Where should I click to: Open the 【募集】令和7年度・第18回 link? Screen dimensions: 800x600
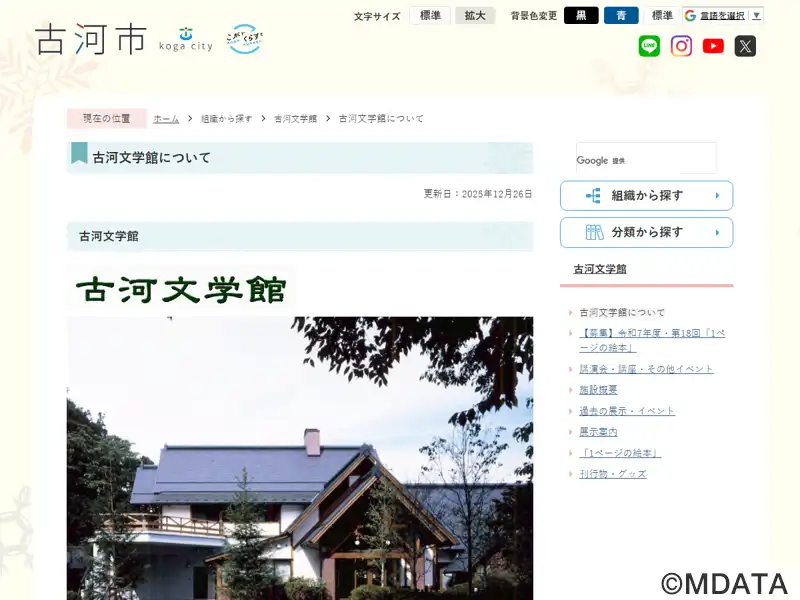tap(652, 340)
